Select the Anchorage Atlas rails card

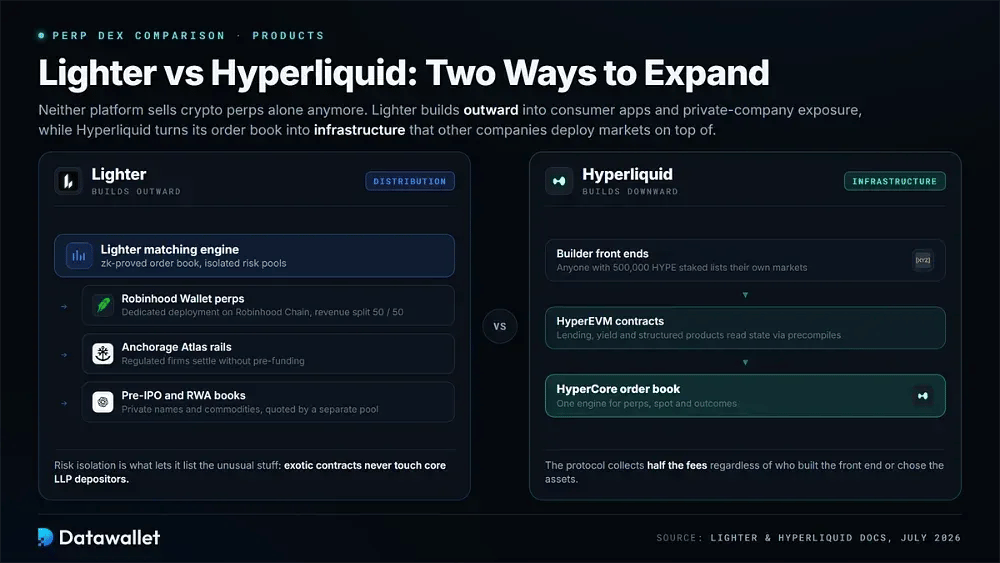click(x=268, y=353)
